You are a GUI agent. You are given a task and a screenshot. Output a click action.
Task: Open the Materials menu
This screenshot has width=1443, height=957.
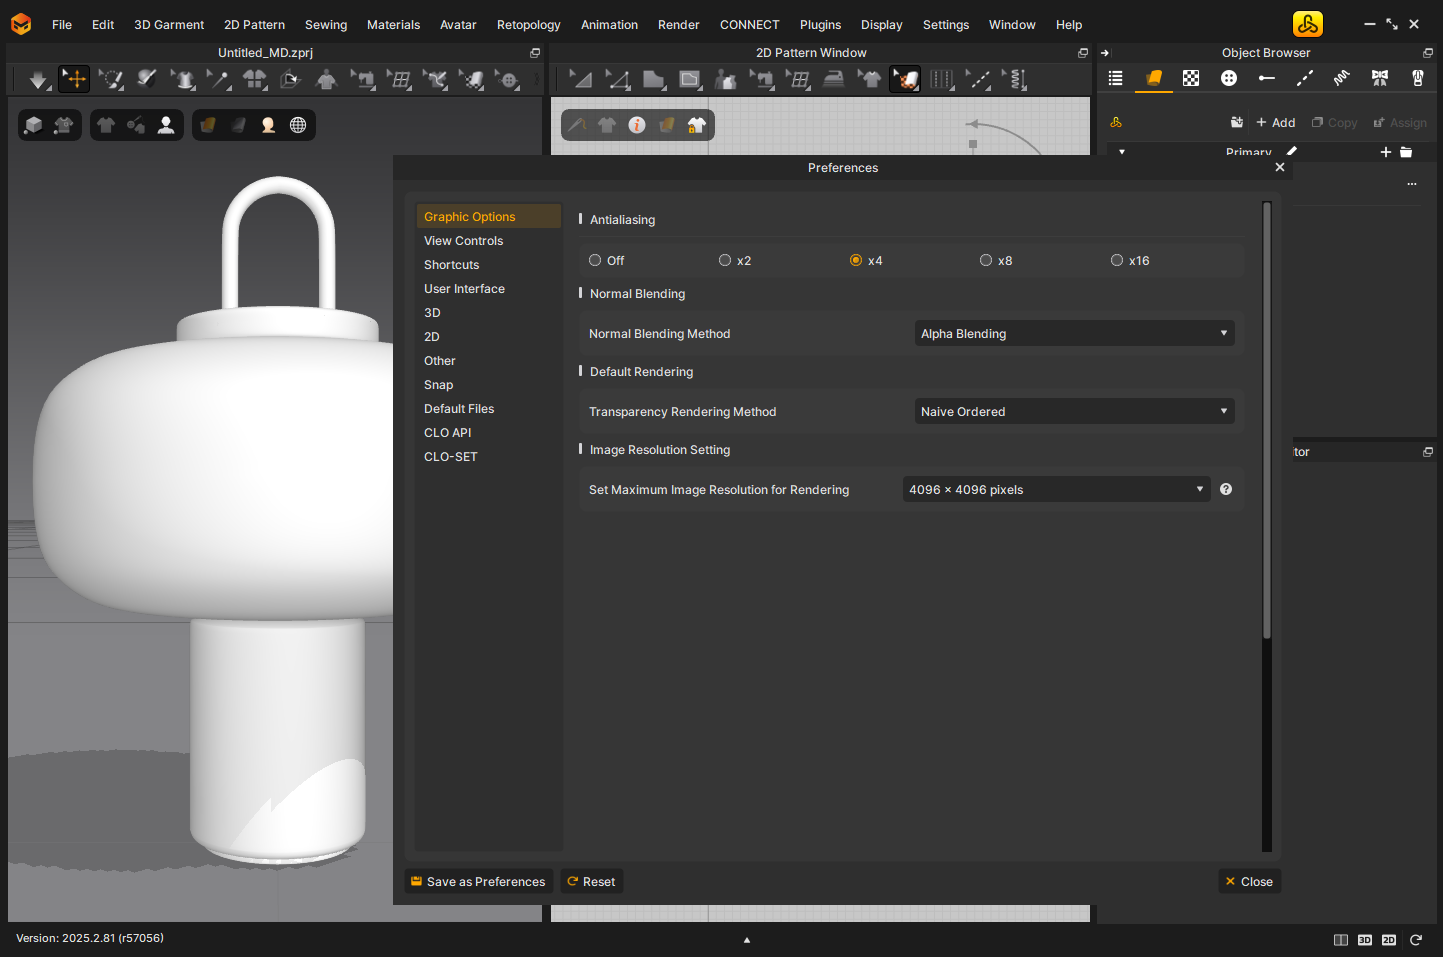point(393,25)
